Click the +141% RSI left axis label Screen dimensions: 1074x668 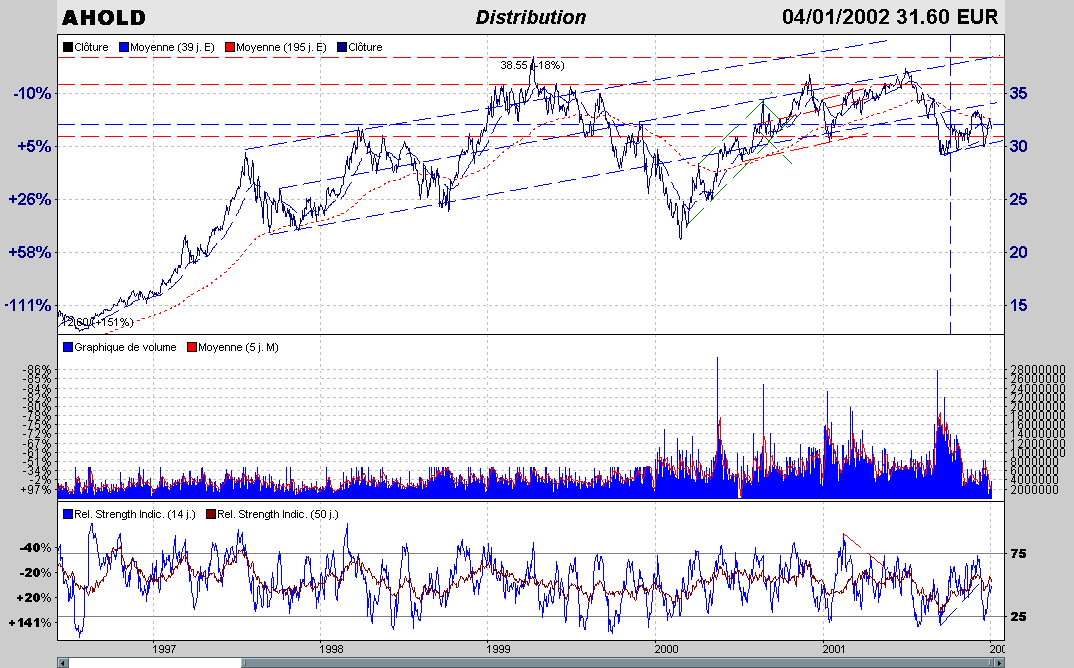click(x=31, y=623)
